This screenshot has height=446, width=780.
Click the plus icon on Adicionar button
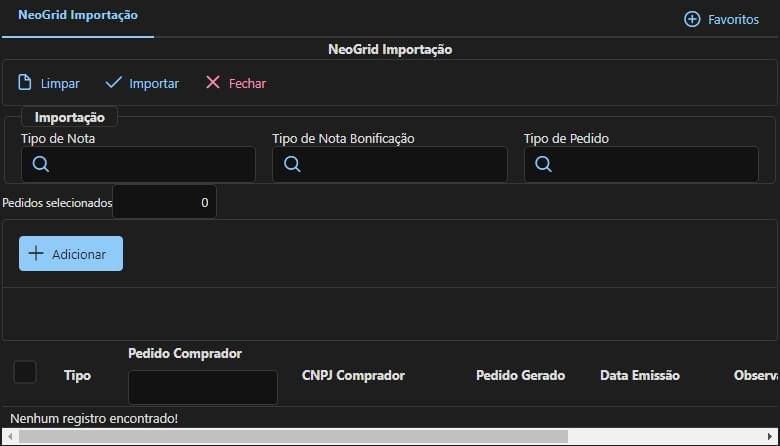tap(36, 254)
